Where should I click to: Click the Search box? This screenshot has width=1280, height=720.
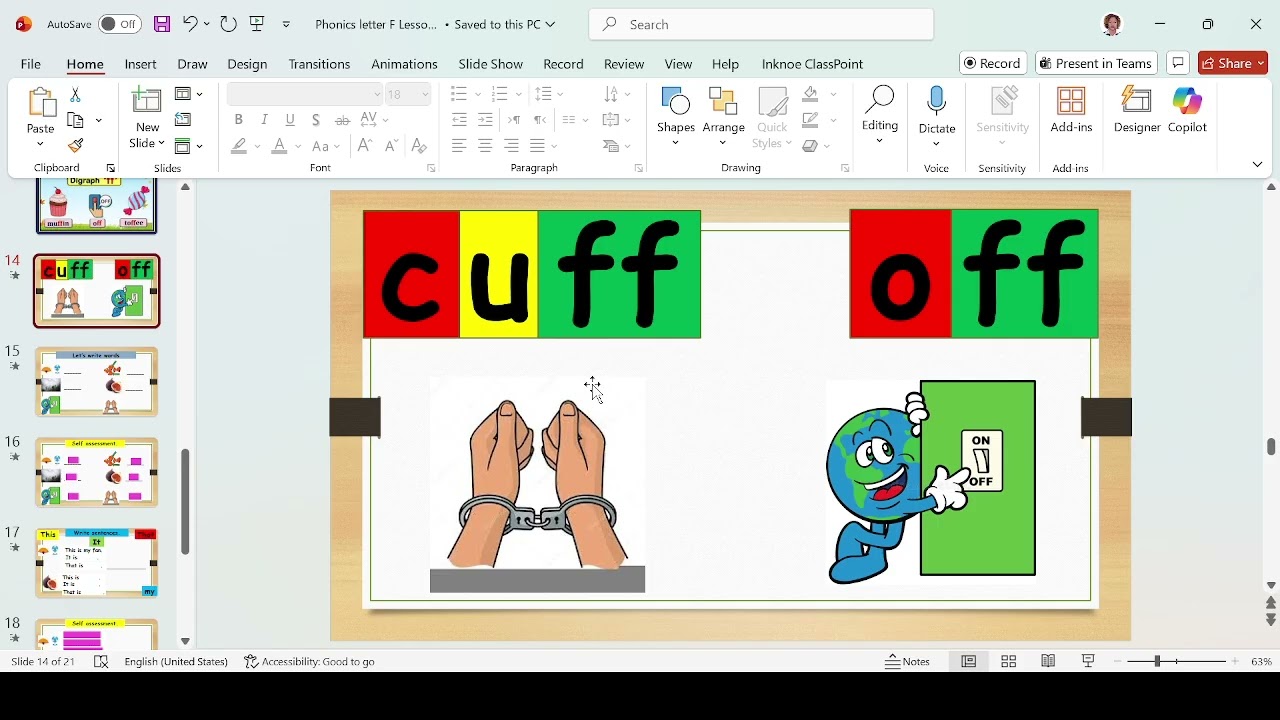click(x=762, y=24)
